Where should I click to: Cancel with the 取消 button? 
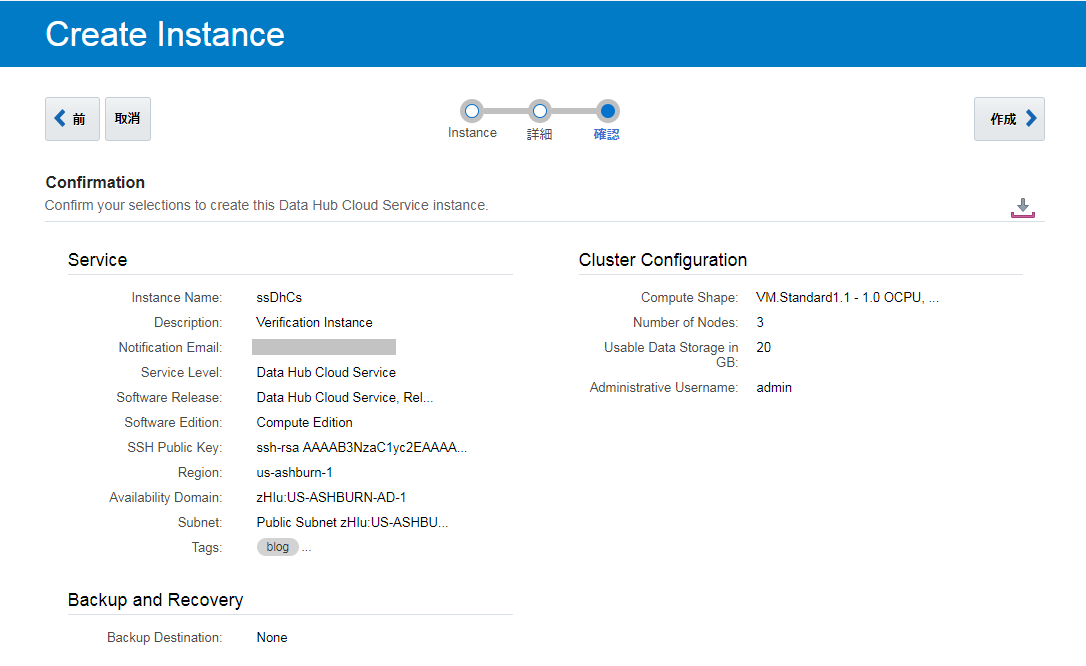point(127,119)
